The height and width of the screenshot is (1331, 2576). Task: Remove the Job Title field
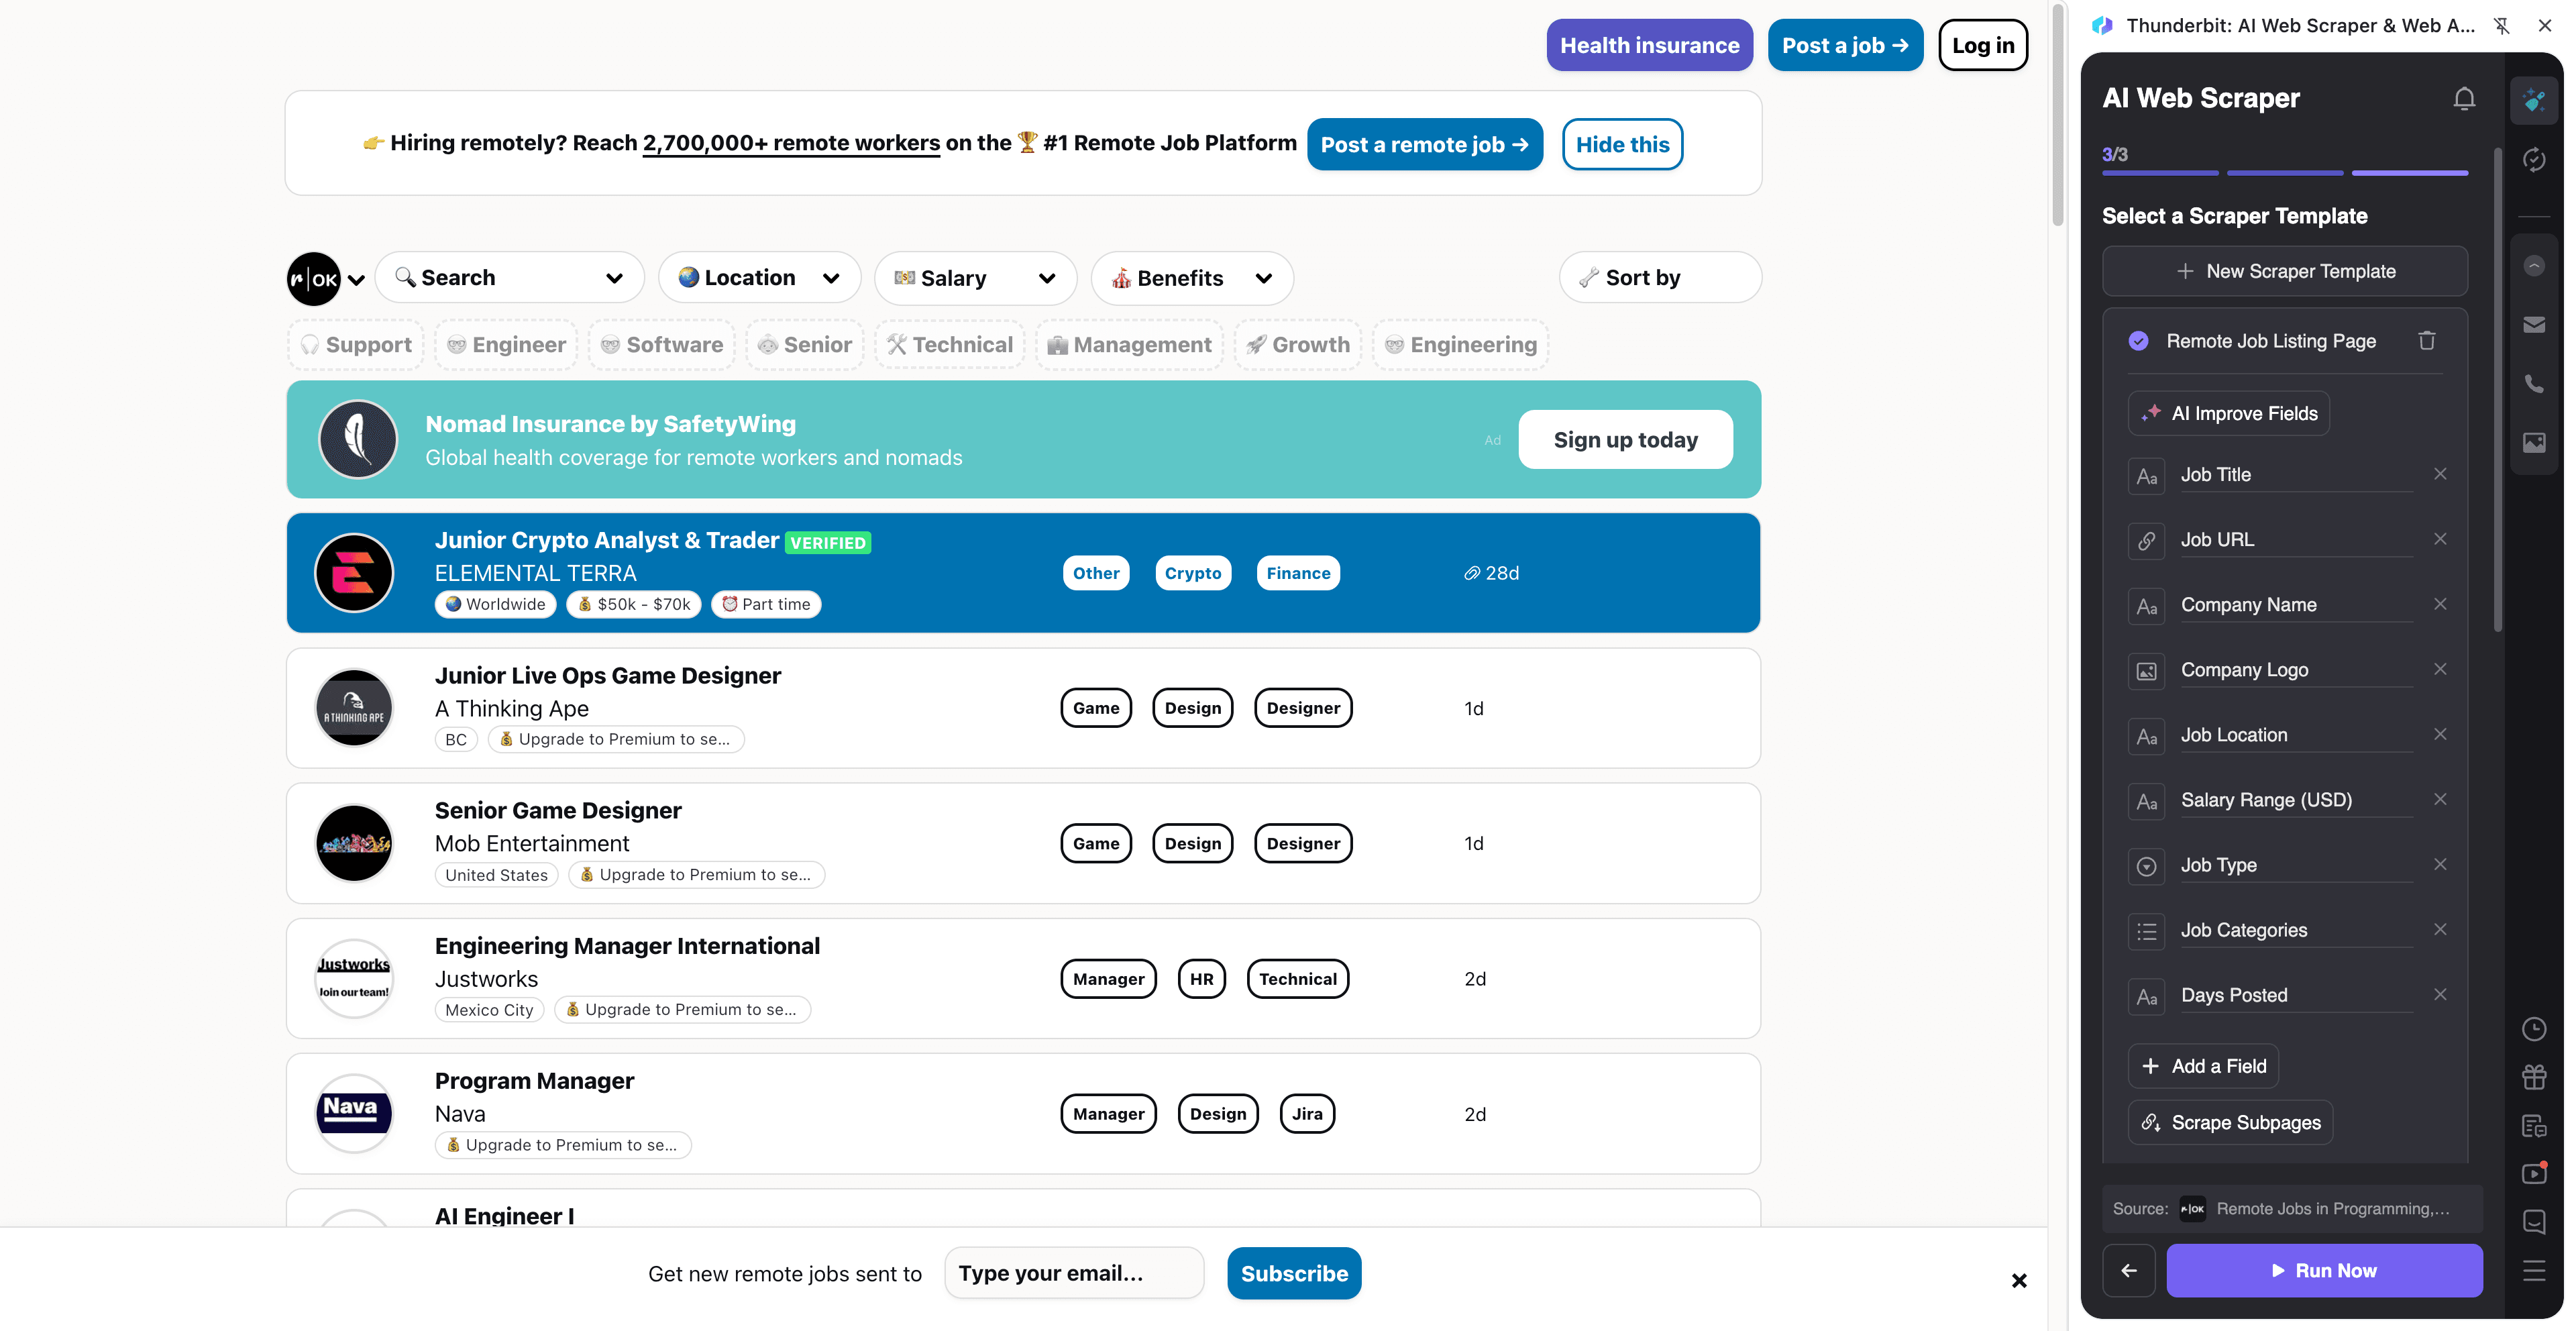coord(2441,473)
